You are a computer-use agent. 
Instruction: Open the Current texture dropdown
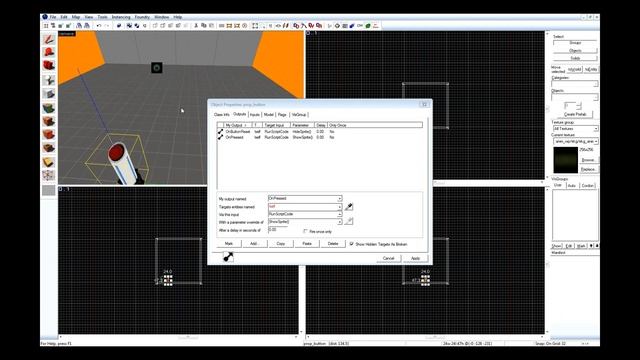click(596, 141)
